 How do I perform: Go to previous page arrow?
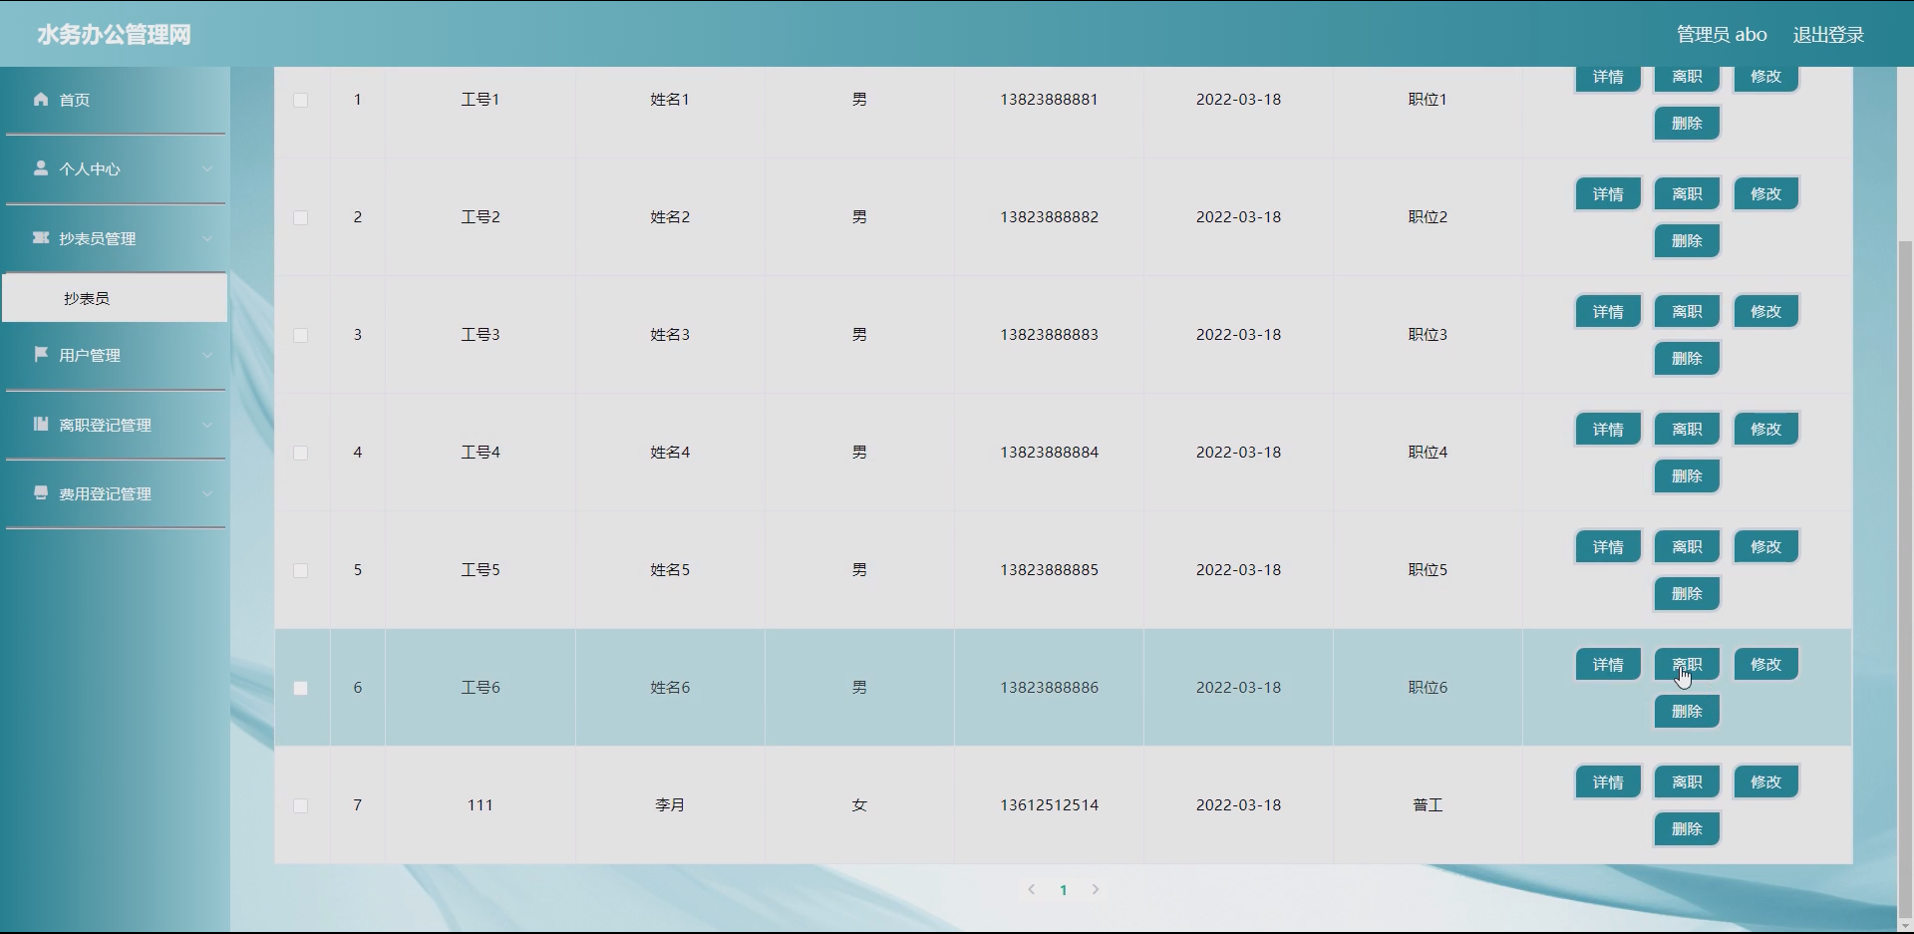(1031, 889)
